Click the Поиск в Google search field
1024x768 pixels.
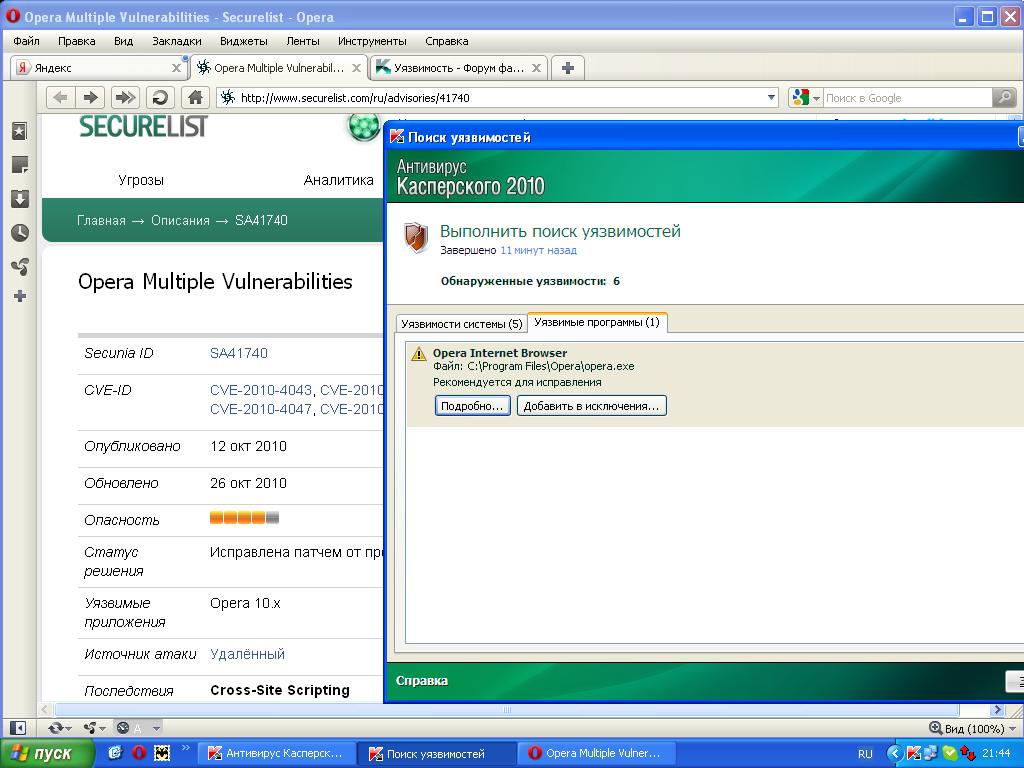pyautogui.click(x=906, y=98)
